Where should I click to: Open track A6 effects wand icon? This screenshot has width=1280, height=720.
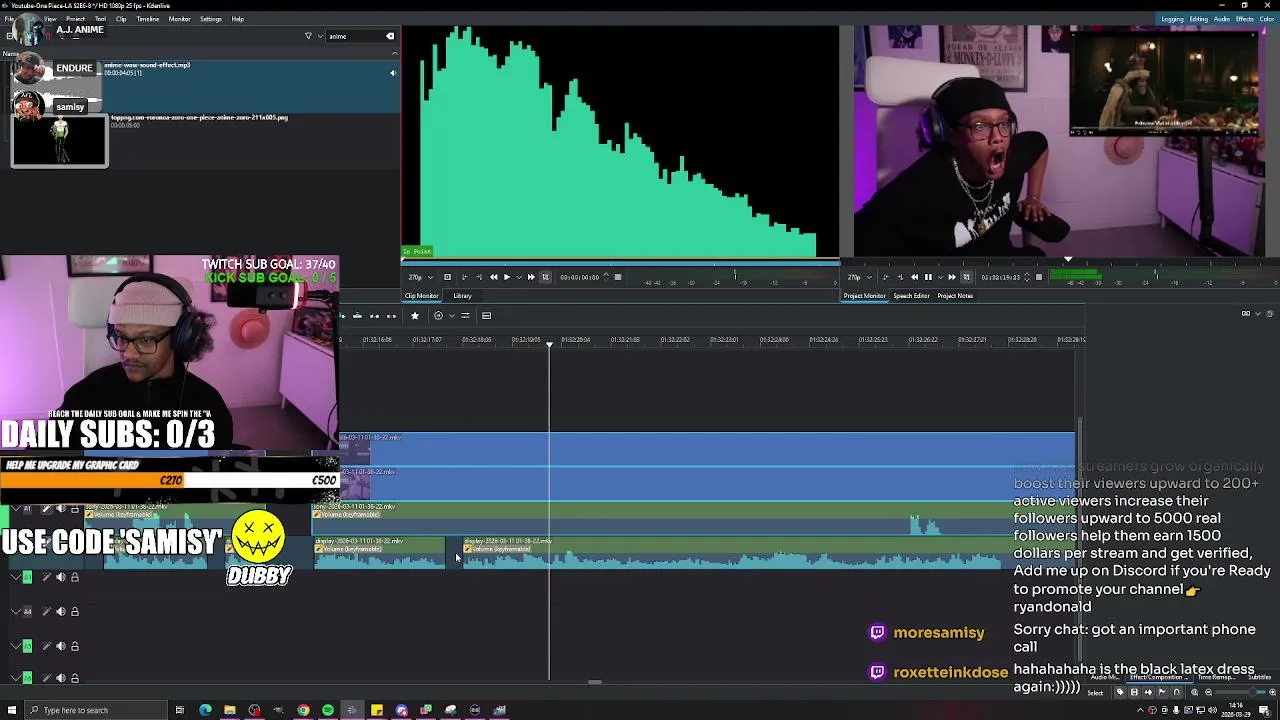click(x=46, y=678)
